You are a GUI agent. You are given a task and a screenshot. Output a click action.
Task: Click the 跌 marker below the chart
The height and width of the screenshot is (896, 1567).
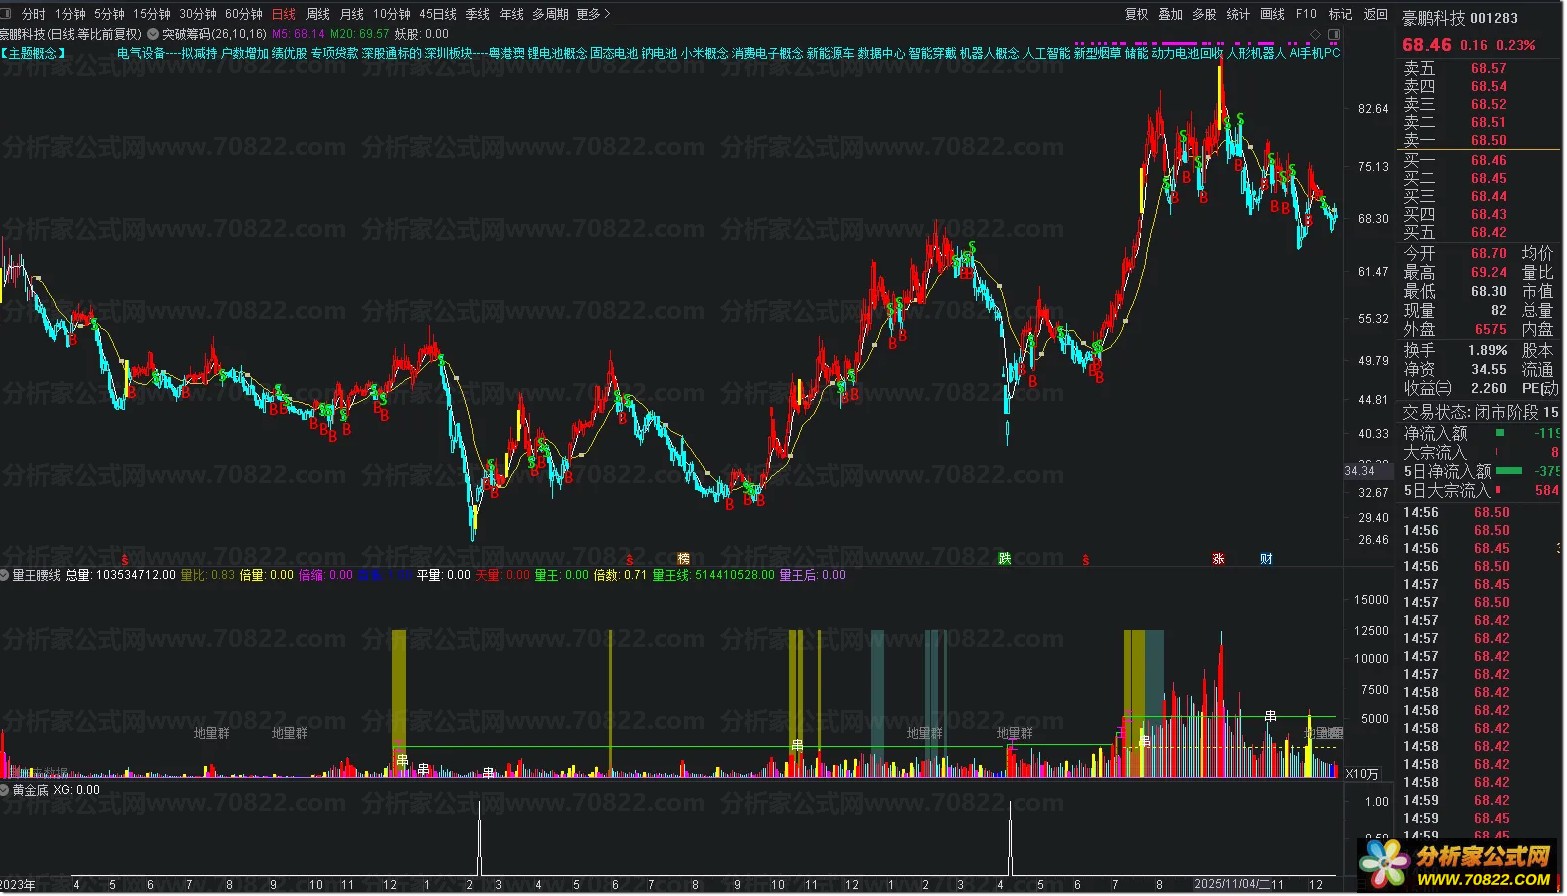[1004, 559]
